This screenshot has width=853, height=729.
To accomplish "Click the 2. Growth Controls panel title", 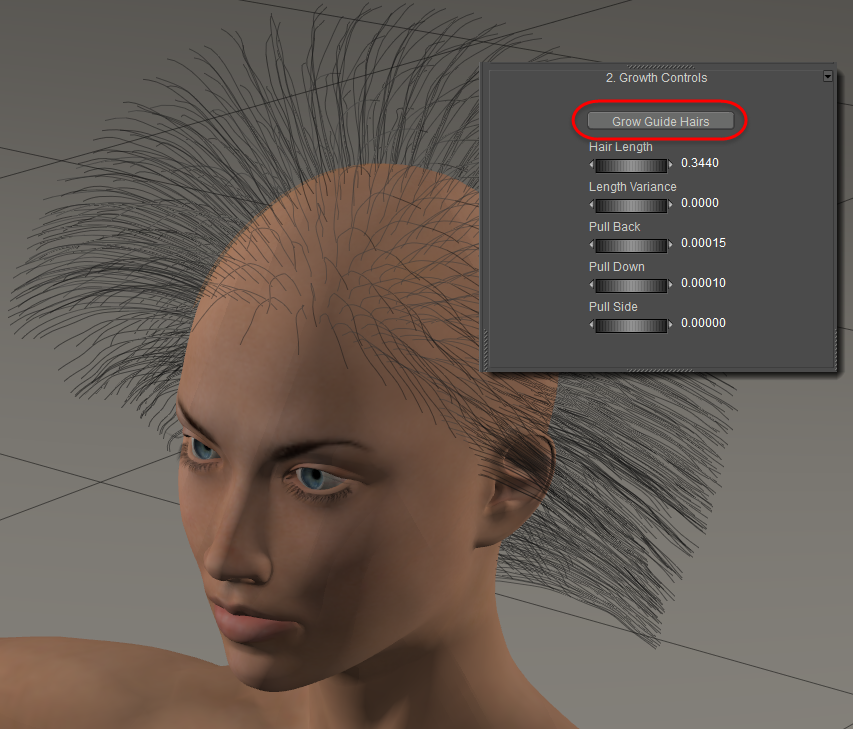I will 656,77.
